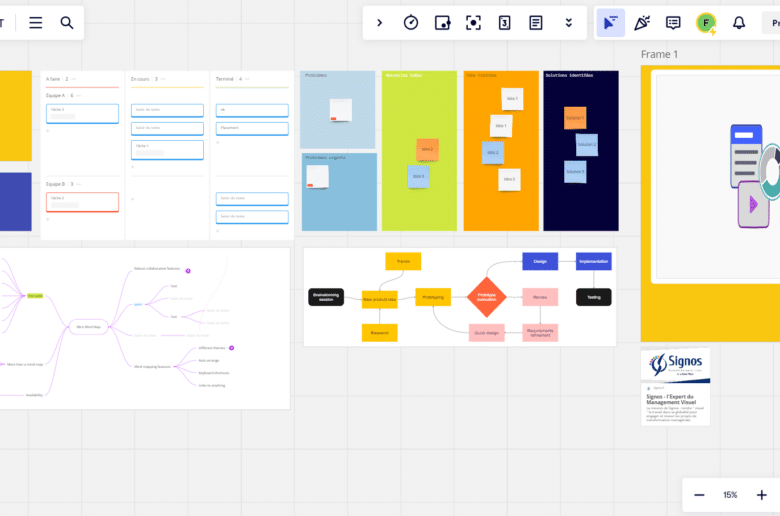
Task: Open the comments panel icon
Action: pos(673,22)
